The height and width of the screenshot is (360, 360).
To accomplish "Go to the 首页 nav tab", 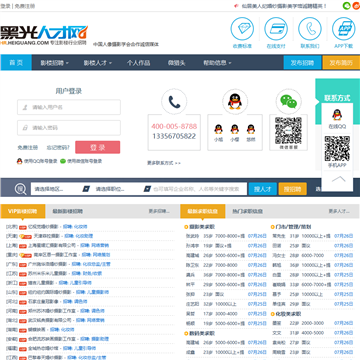I will coord(16,63).
